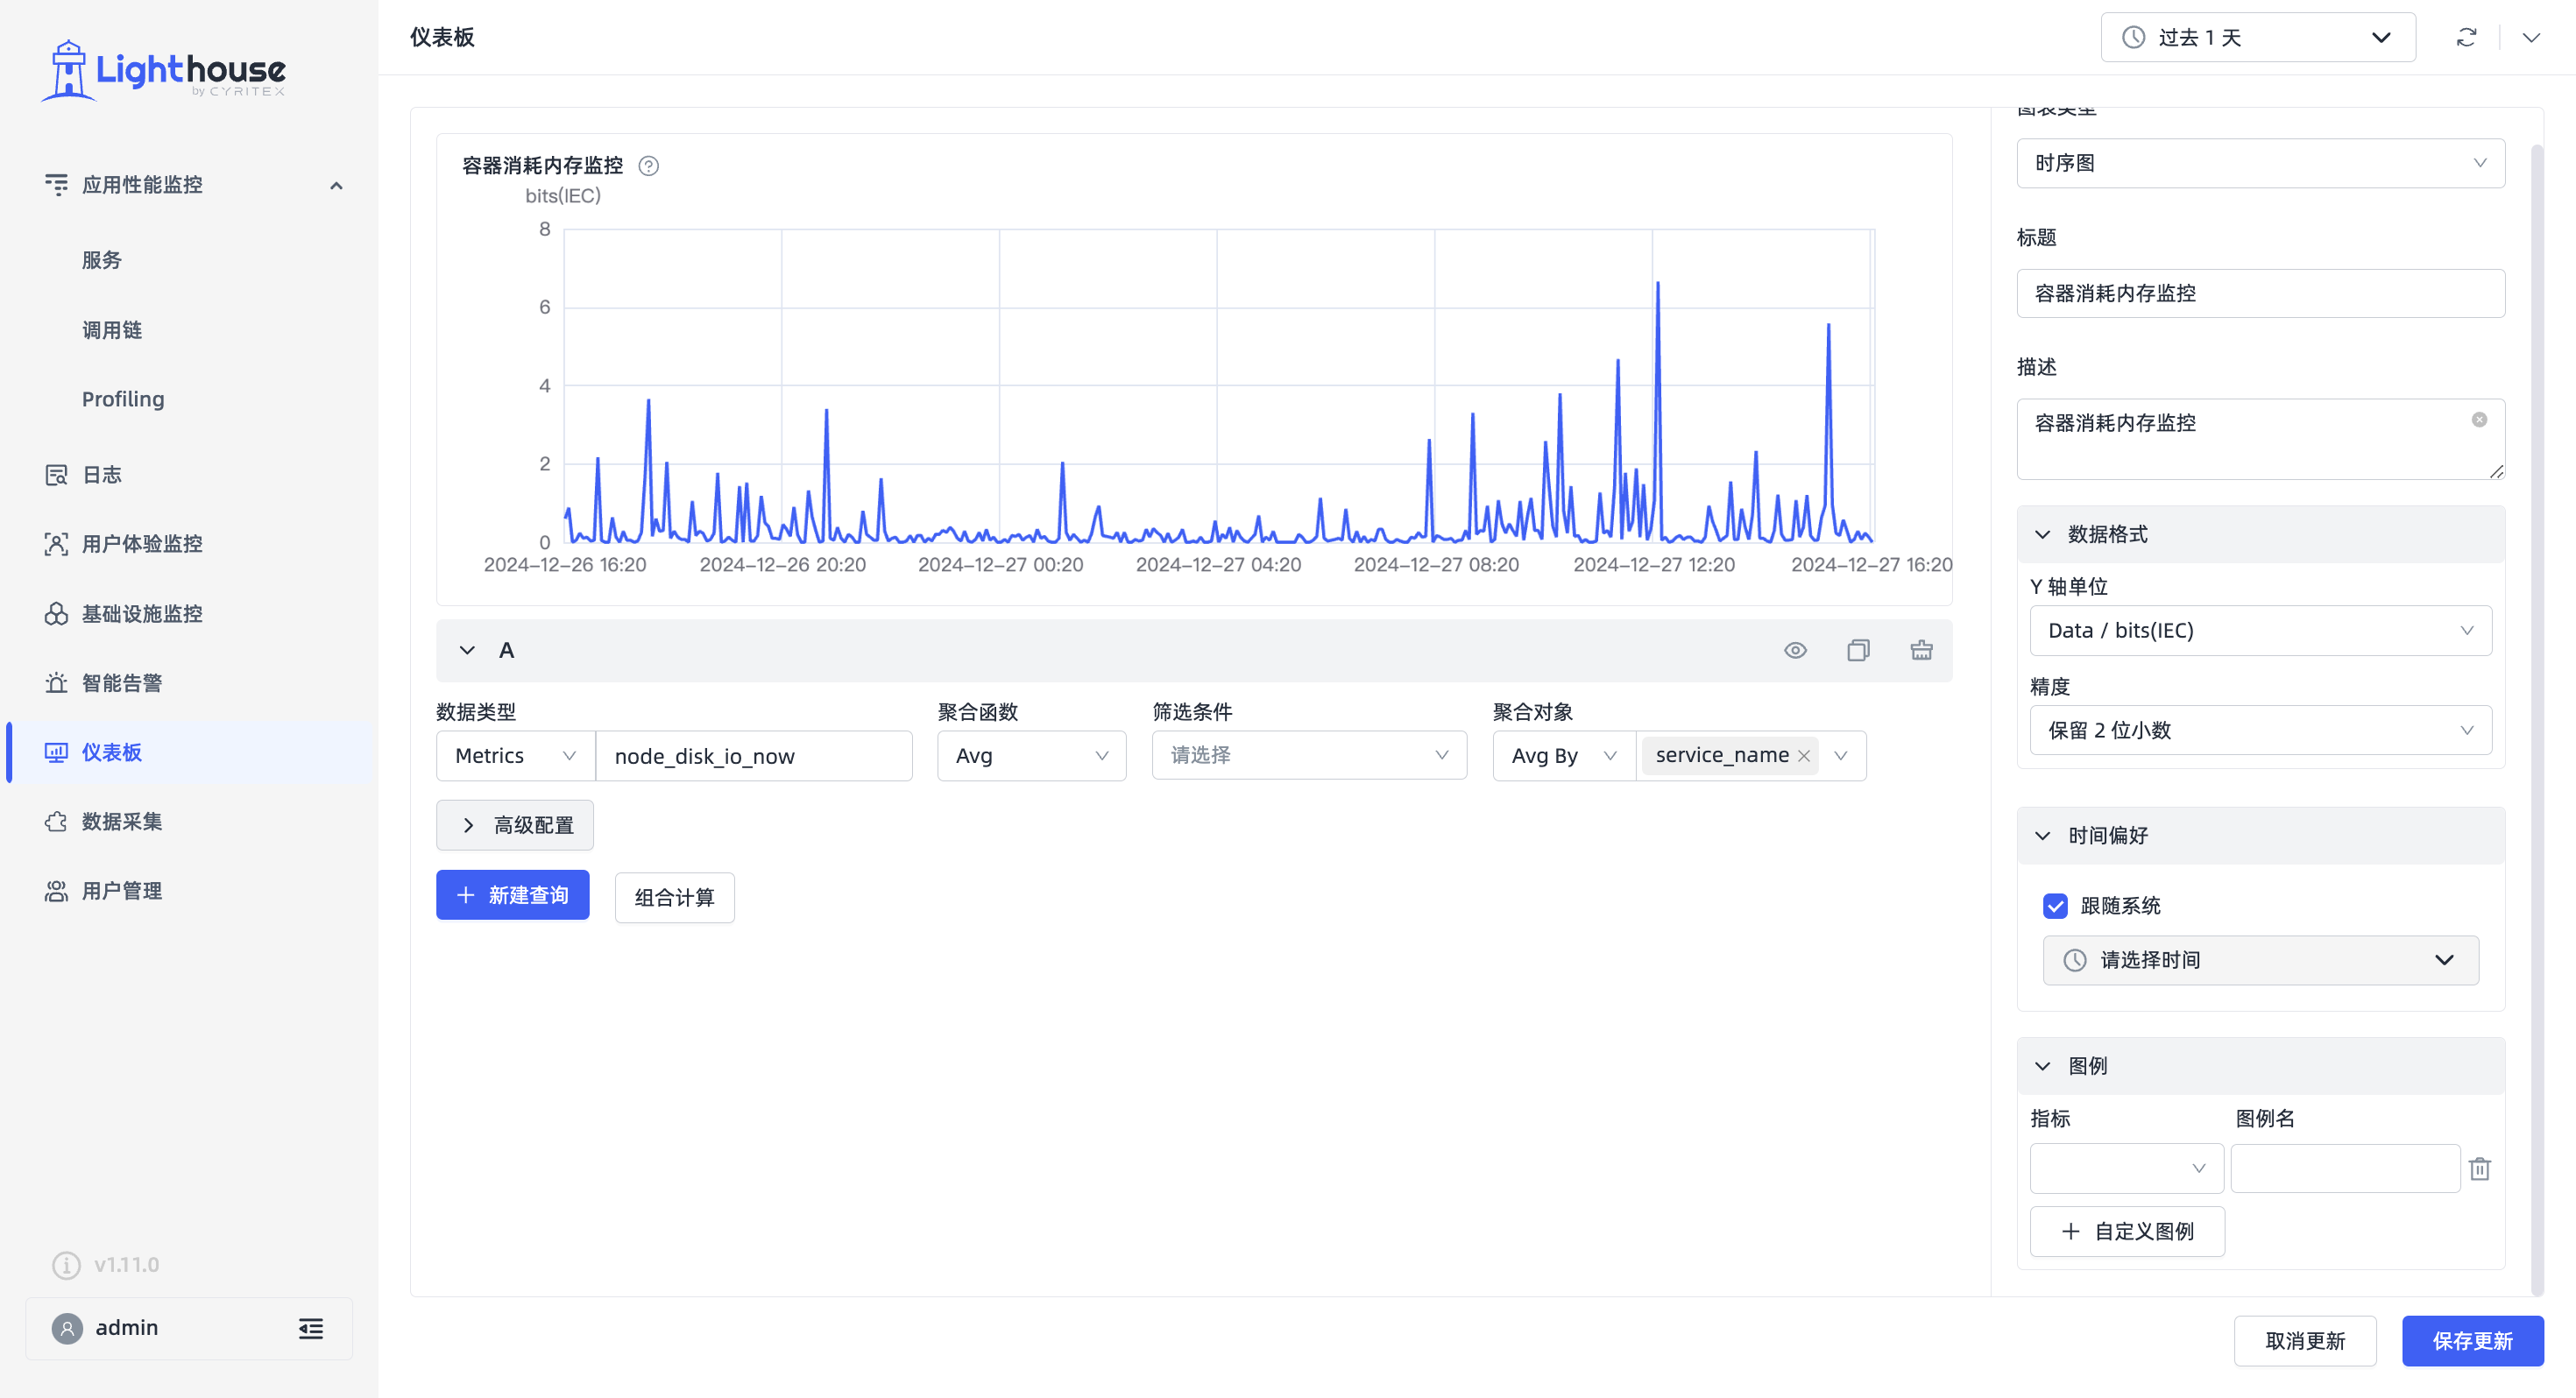Click the node_disk_io_now metric input field
Viewport: 2576px width, 1398px height.
coord(754,756)
